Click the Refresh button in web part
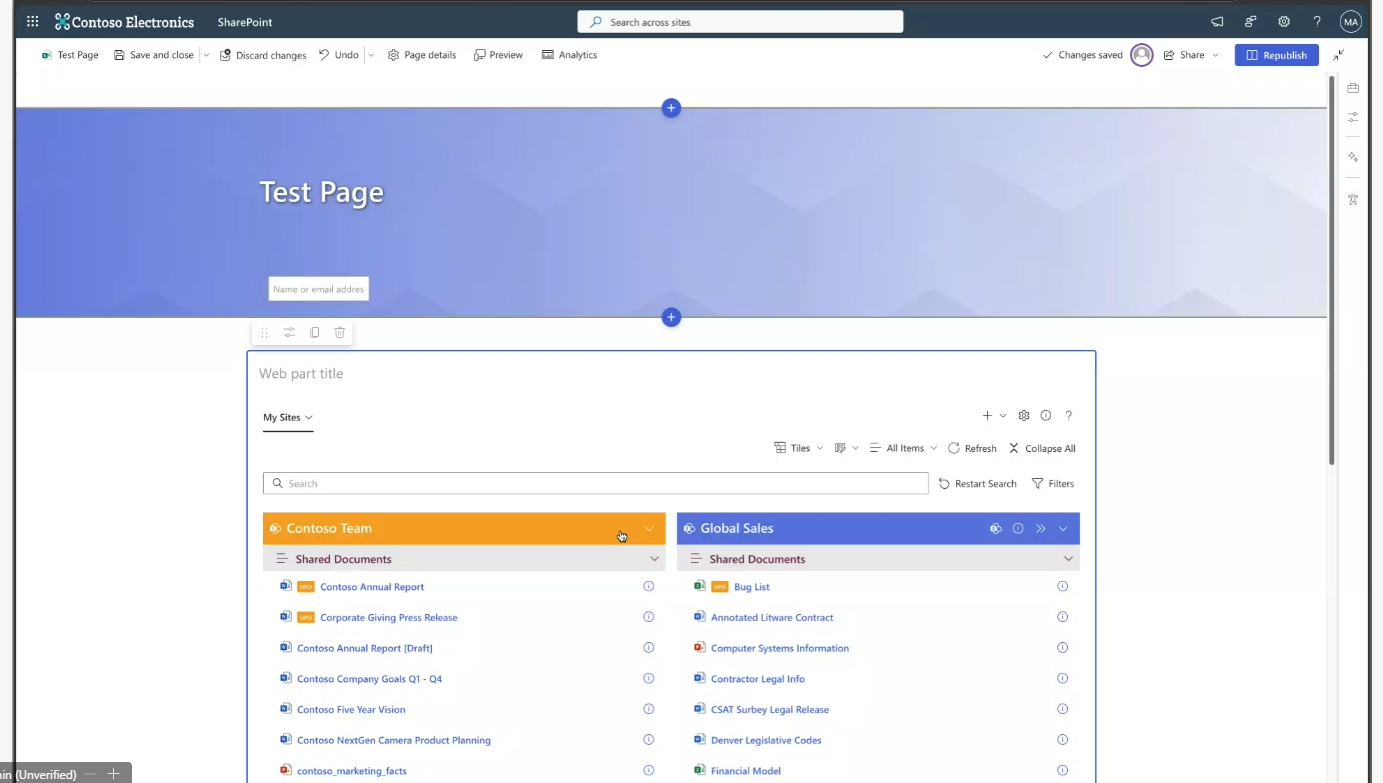 pyautogui.click(x=972, y=448)
